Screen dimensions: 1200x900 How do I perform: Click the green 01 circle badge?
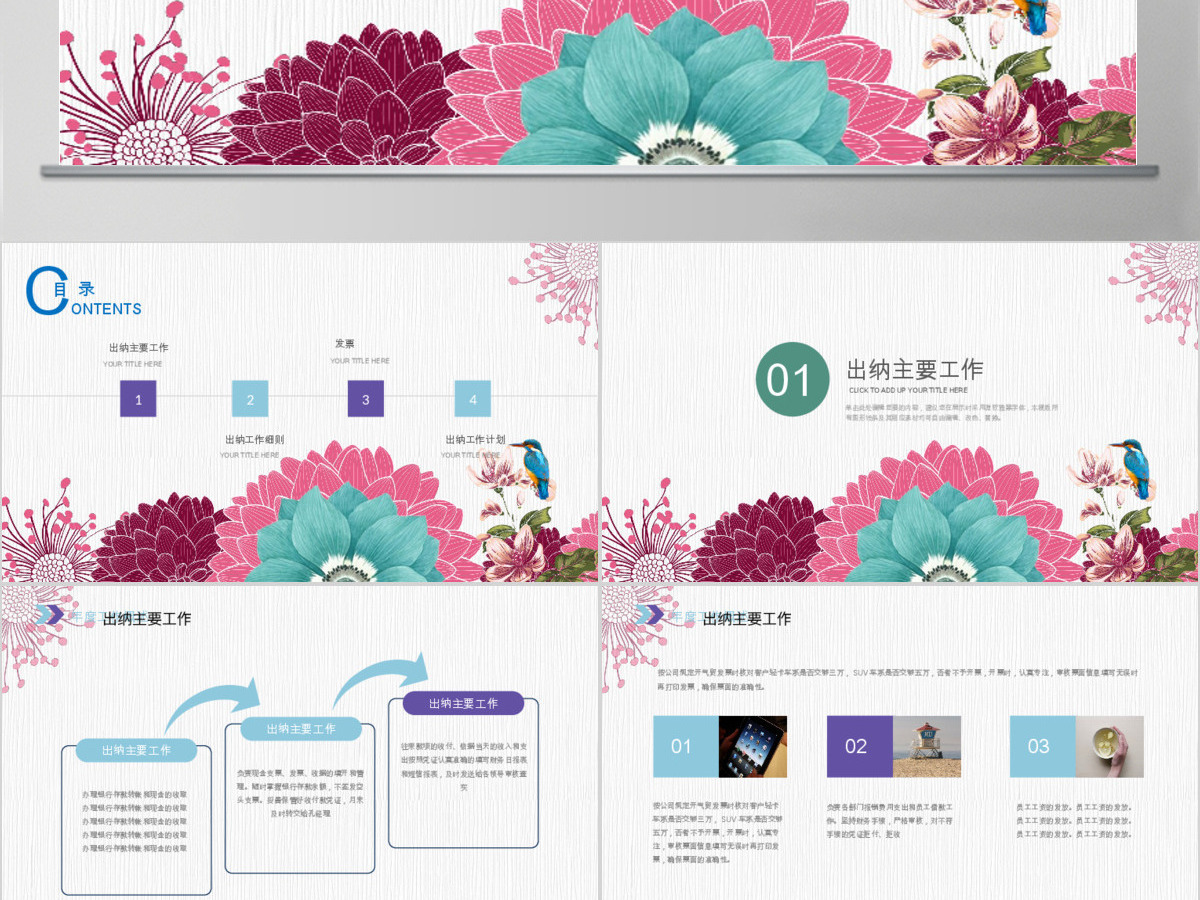(792, 379)
